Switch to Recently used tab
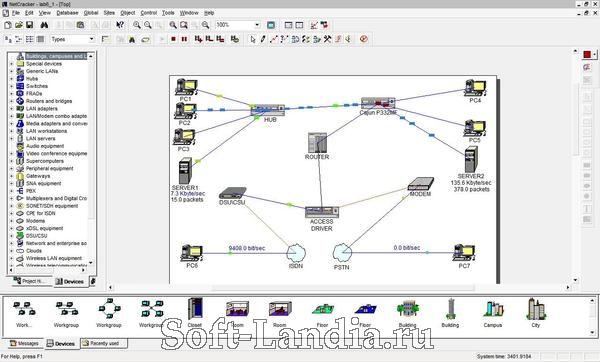Viewport: 600px width, 362px height. 104,343
